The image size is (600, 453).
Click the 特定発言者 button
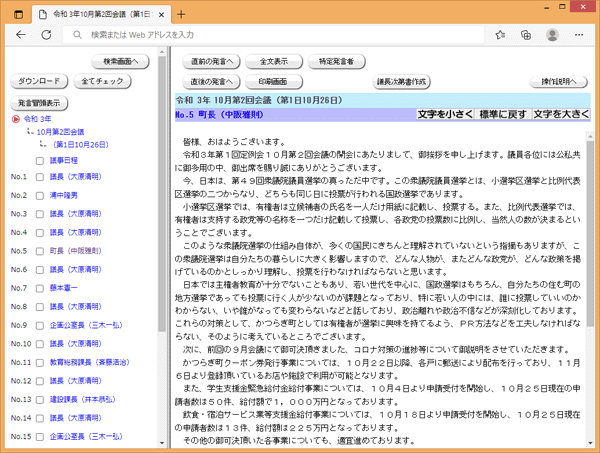pyautogui.click(x=337, y=61)
